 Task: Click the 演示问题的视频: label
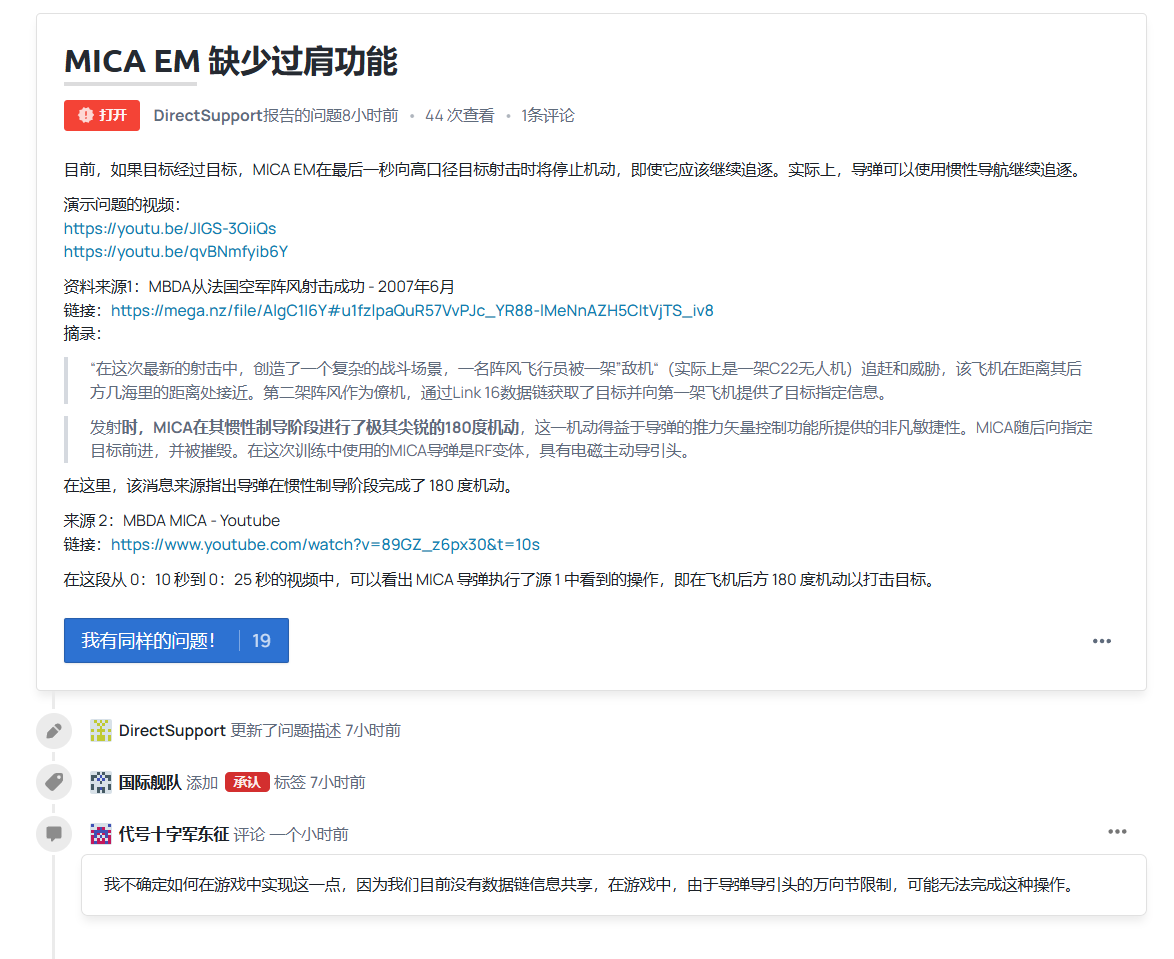pos(122,204)
